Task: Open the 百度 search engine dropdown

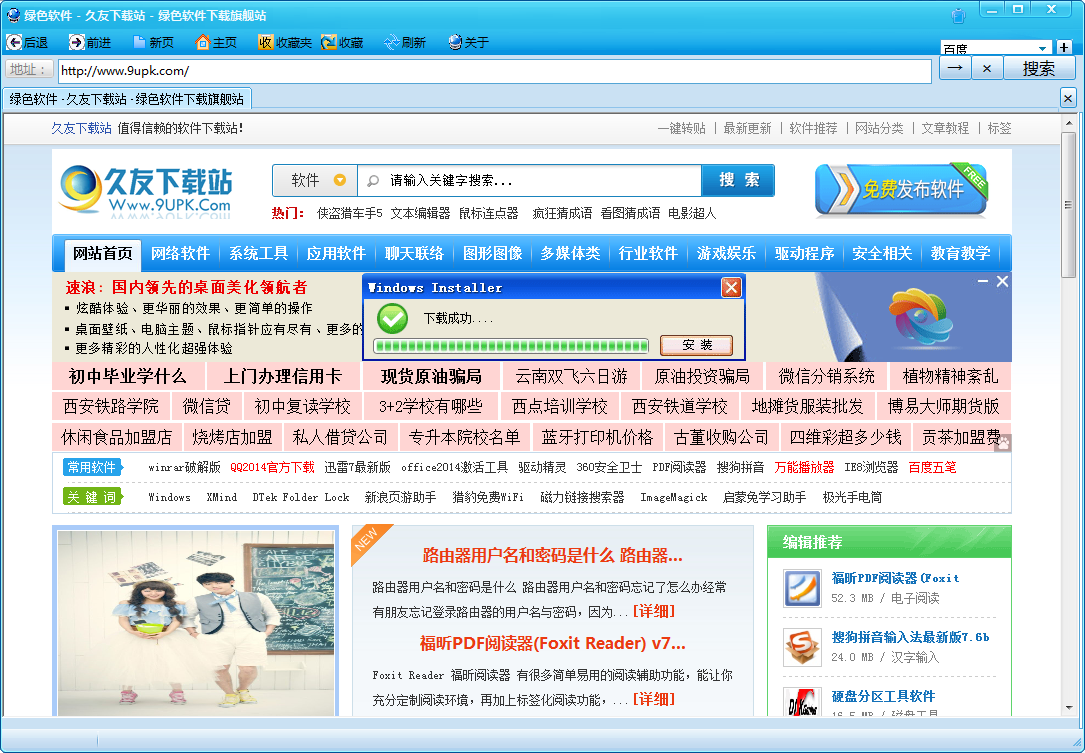Action: (x=1042, y=48)
